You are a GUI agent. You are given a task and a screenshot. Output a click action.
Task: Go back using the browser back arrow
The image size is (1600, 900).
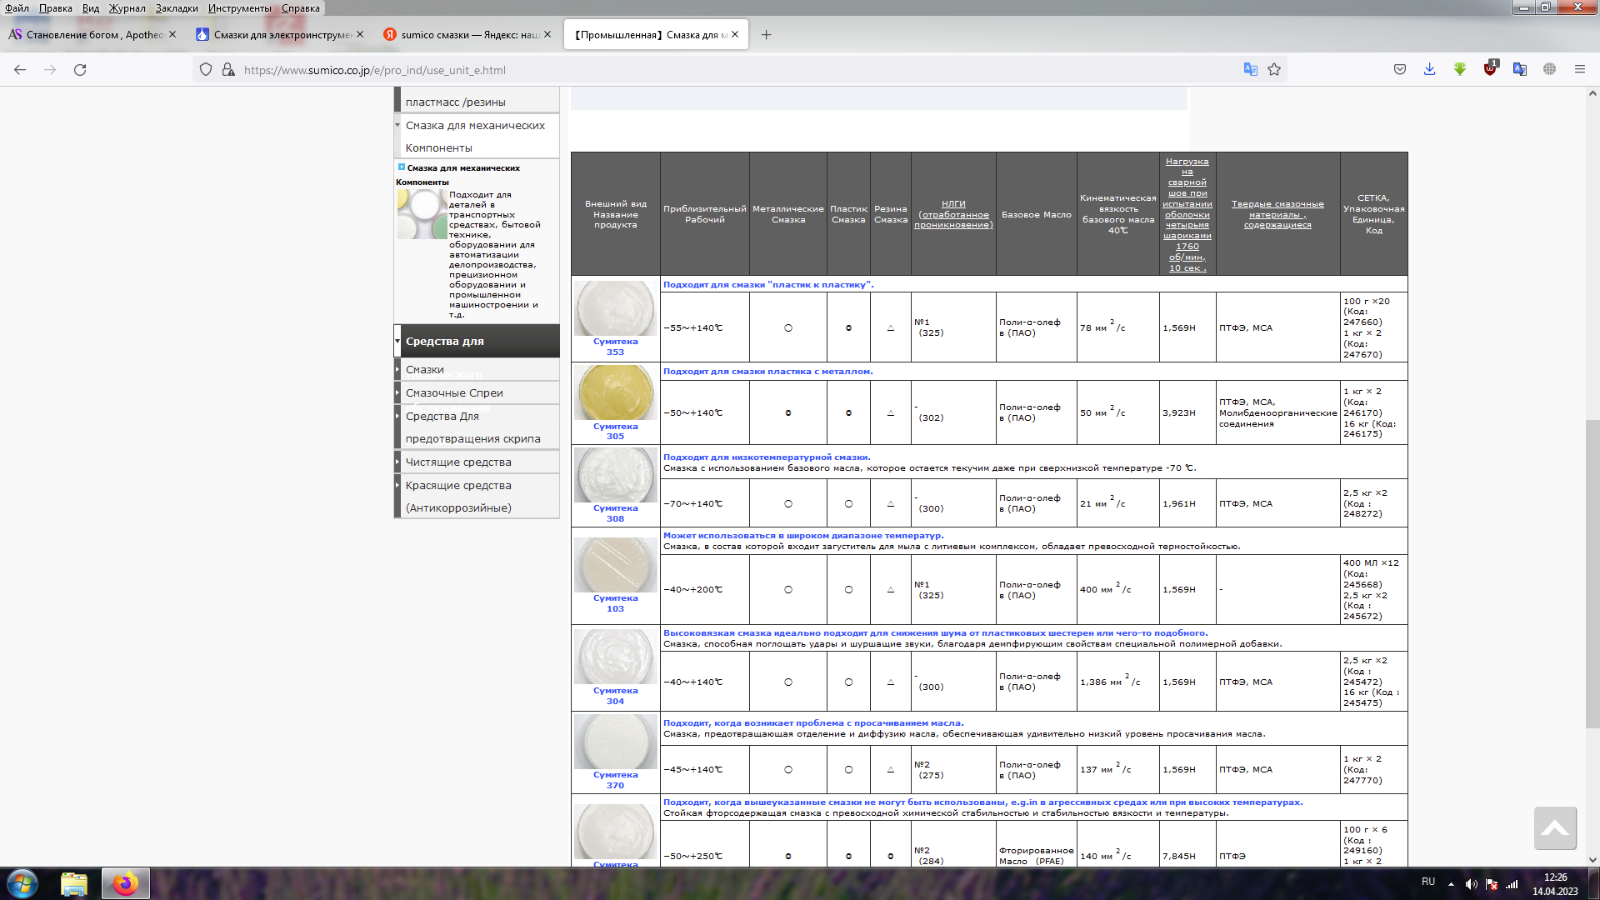pos(20,70)
